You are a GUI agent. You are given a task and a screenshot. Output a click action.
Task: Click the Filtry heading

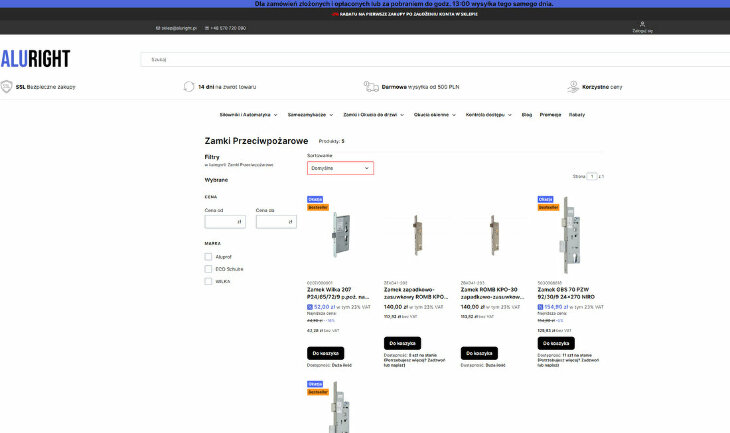click(212, 157)
